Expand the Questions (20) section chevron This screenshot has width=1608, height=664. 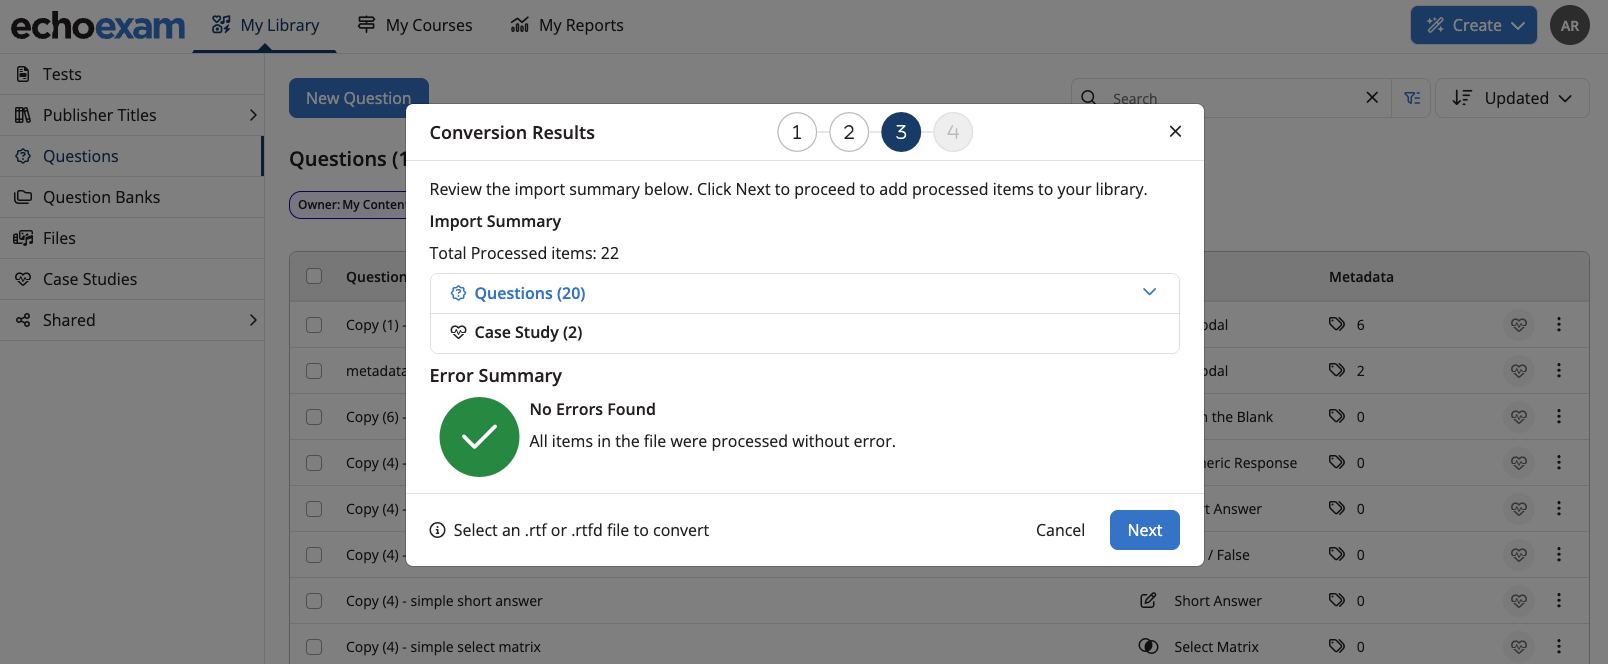coord(1149,292)
